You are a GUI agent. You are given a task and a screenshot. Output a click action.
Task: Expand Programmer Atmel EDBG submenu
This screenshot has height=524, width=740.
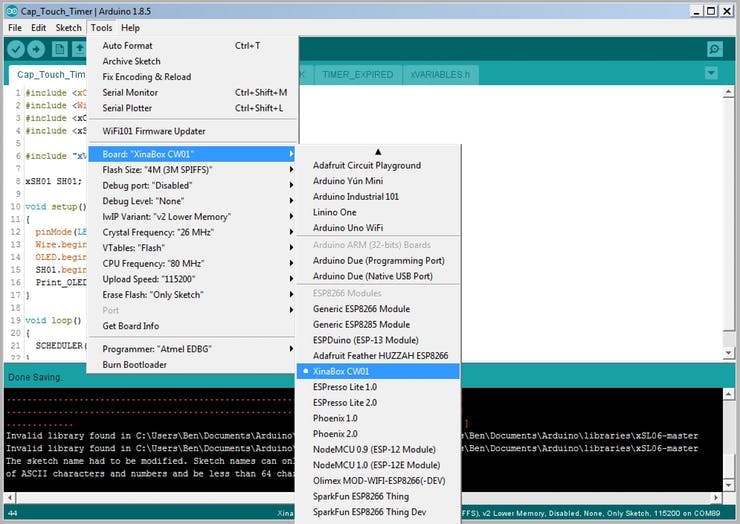coord(193,349)
